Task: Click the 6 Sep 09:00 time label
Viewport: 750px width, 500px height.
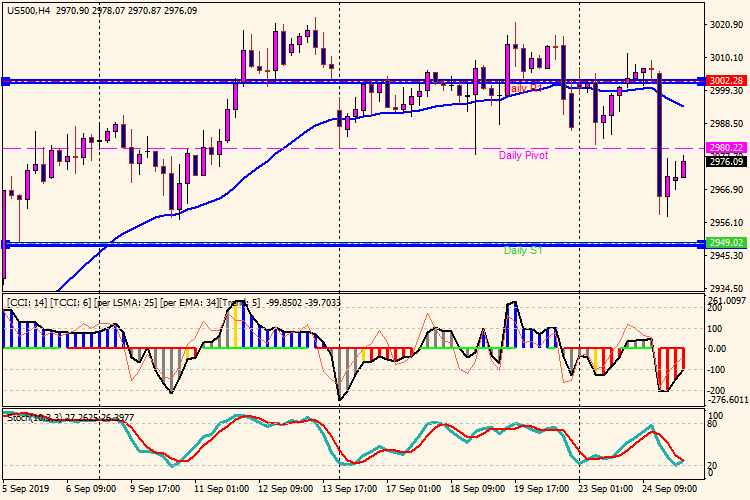Action: point(91,489)
